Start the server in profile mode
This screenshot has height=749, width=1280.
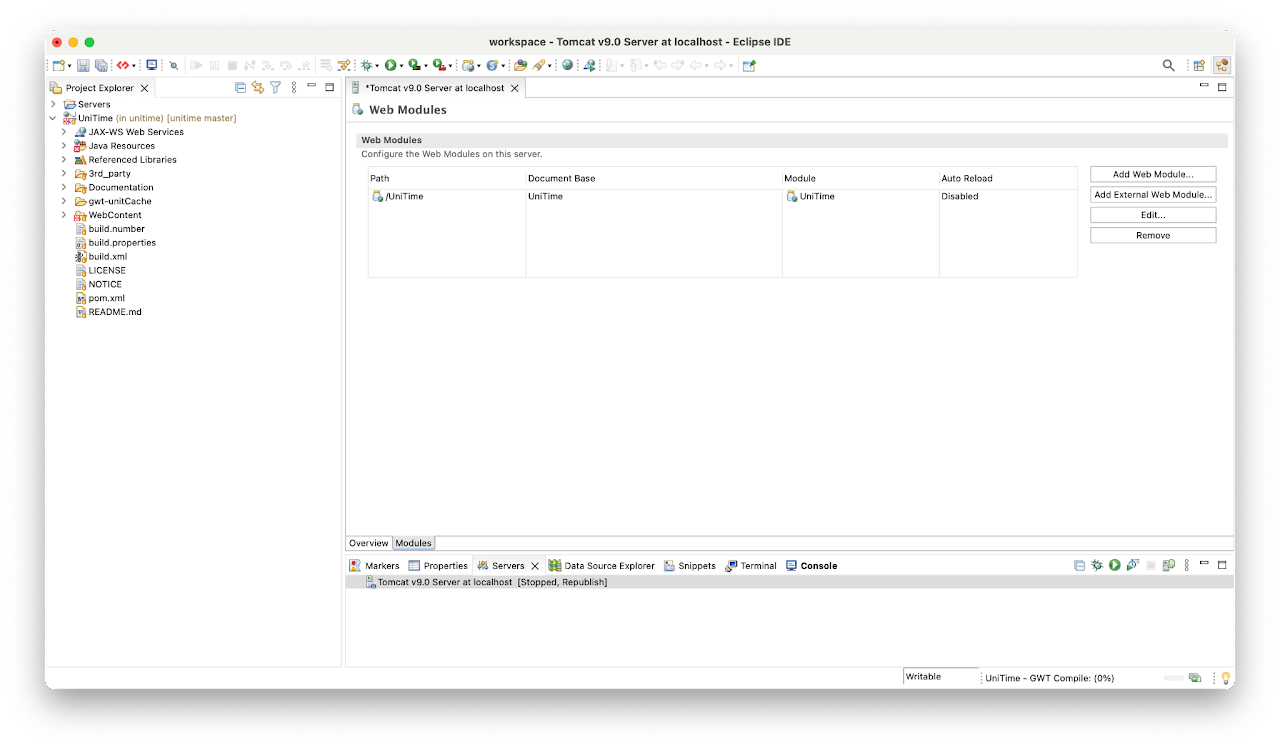(1133, 565)
